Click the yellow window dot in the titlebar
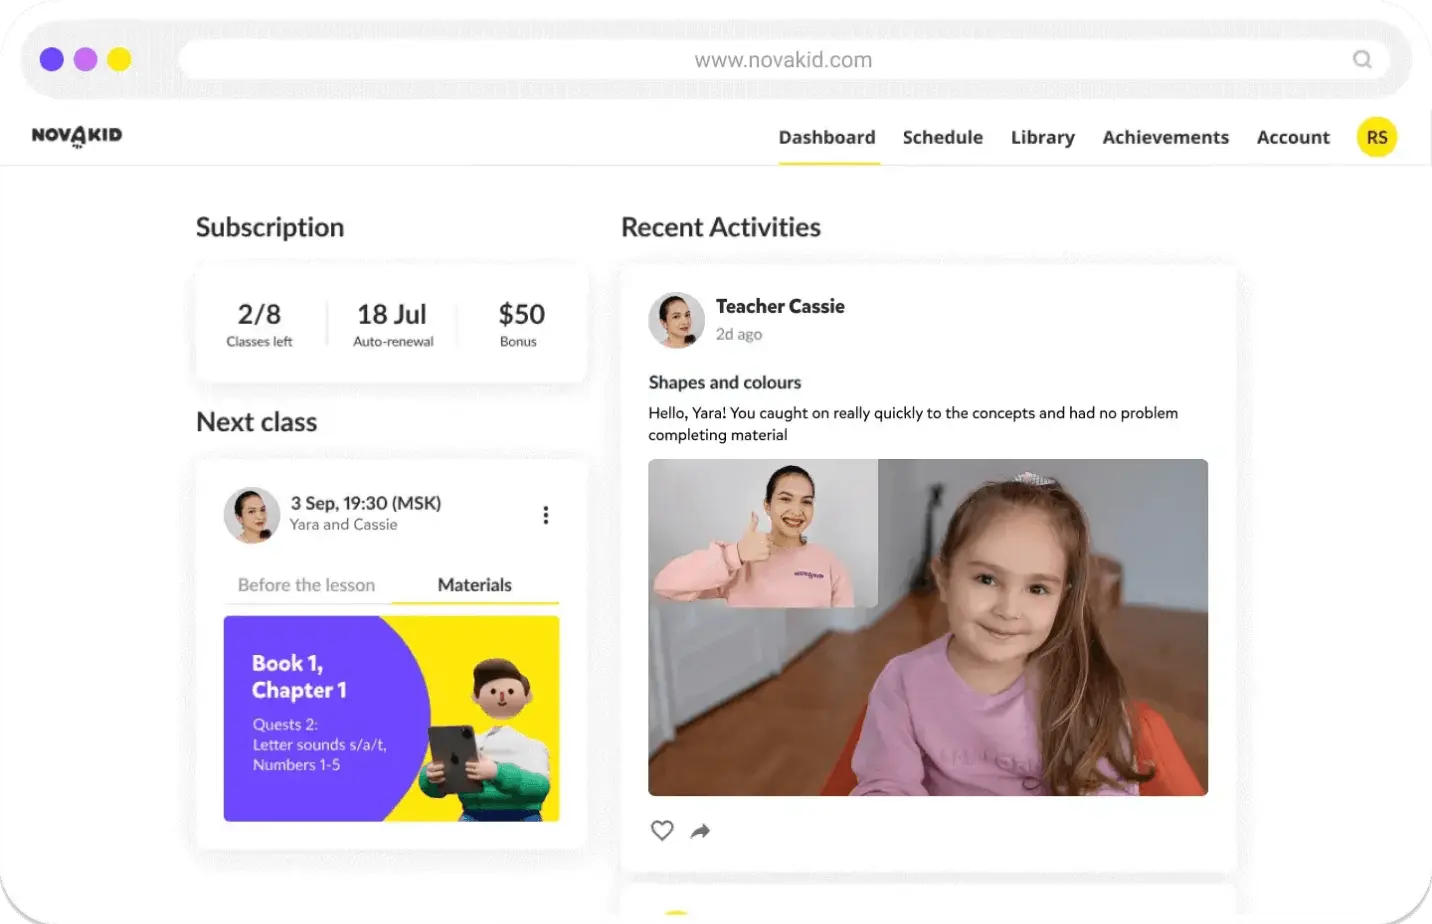Screen dimensions: 1432x924 click(x=118, y=59)
